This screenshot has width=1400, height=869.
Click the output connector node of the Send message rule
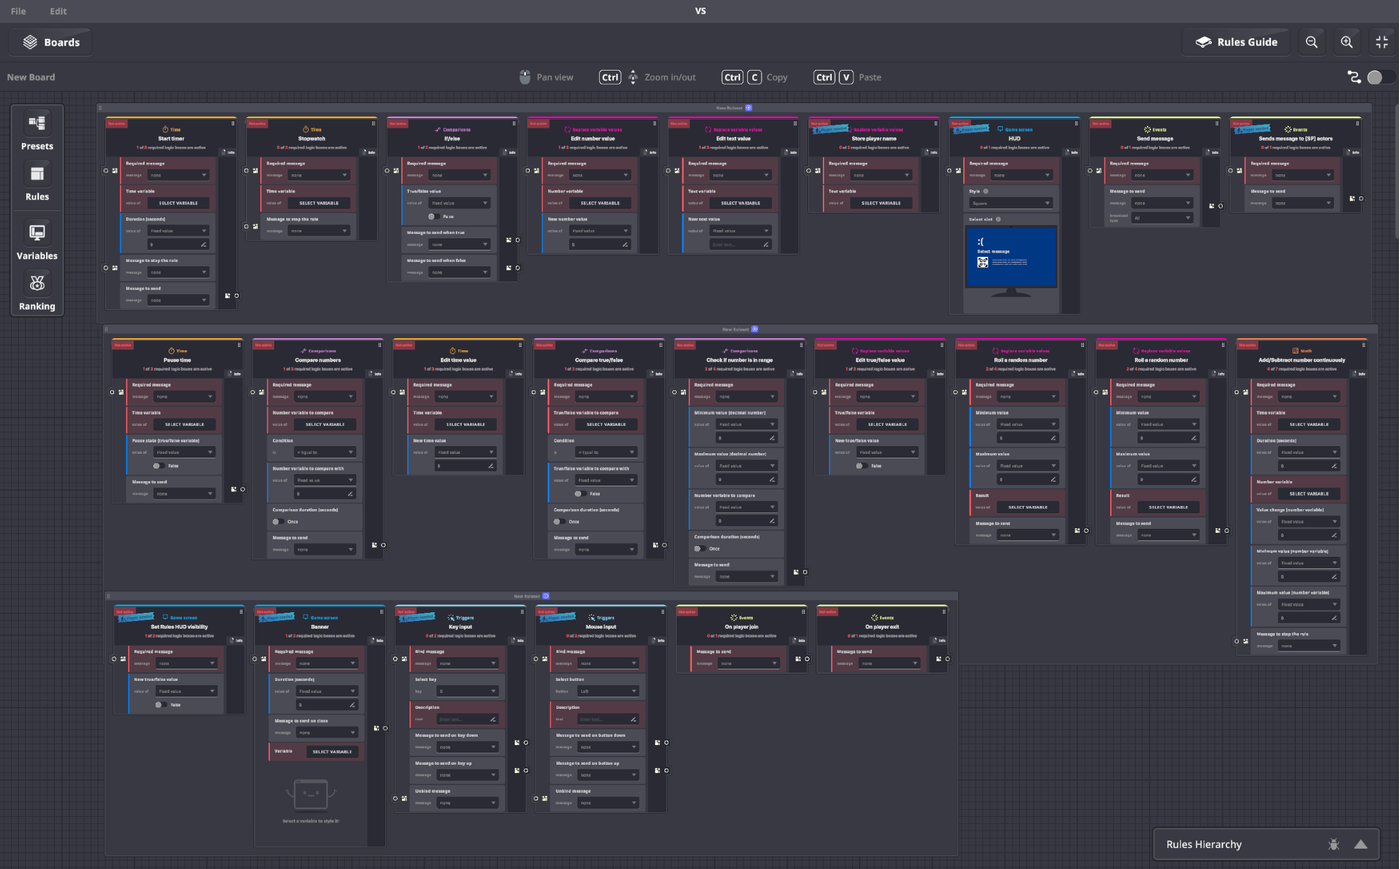(x=1221, y=206)
